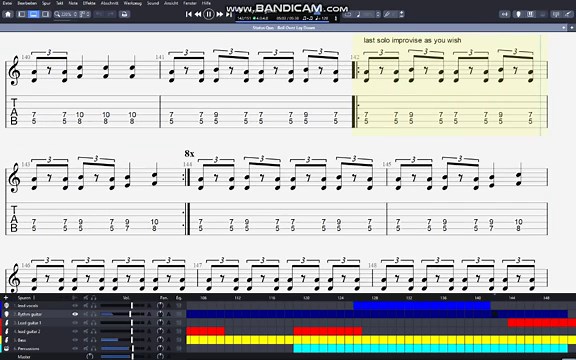Open the Spuren tracks options menu
The width and height of the screenshot is (576, 360).
pyautogui.click(x=34, y=298)
